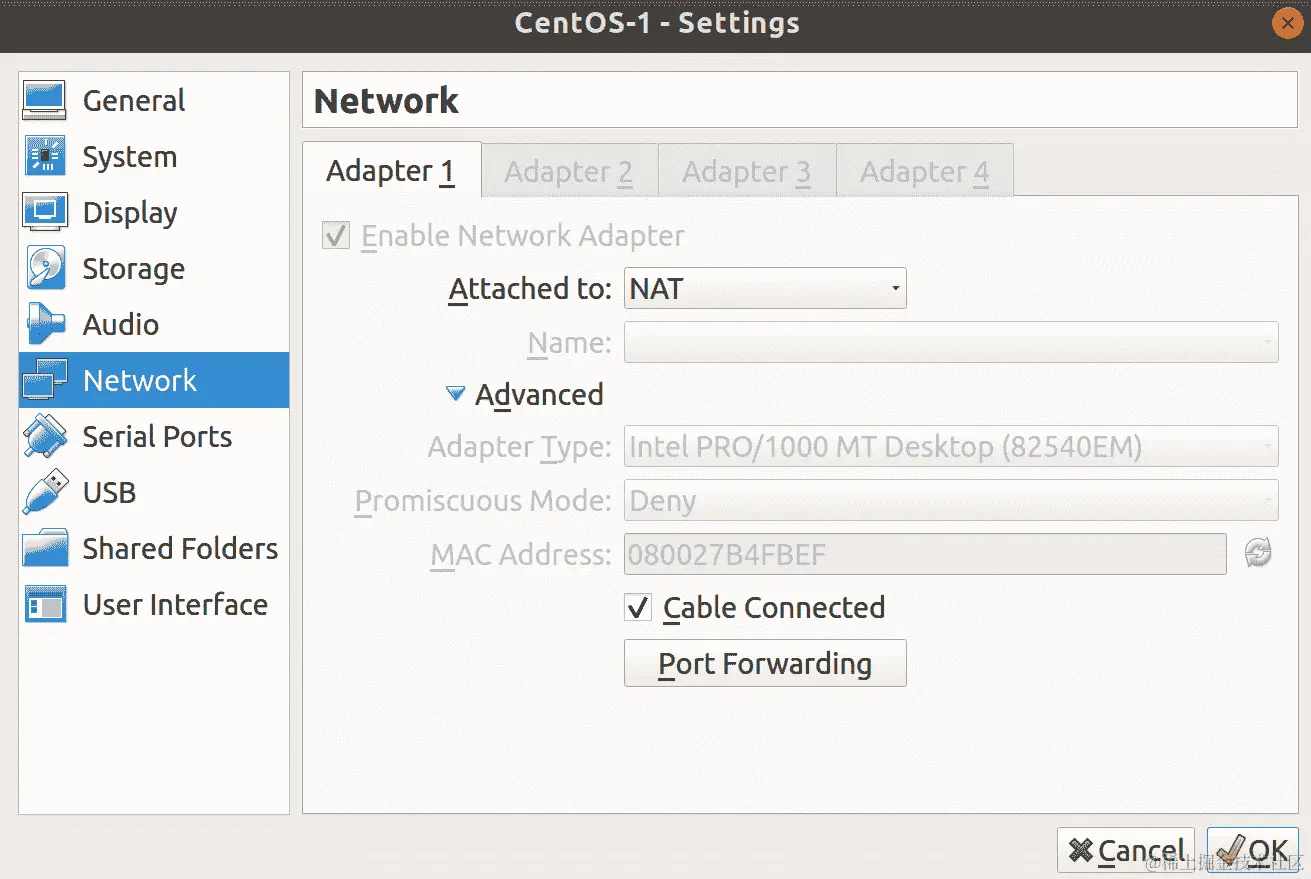Click the System chip icon
1311x879 pixels.
[x=44, y=156]
